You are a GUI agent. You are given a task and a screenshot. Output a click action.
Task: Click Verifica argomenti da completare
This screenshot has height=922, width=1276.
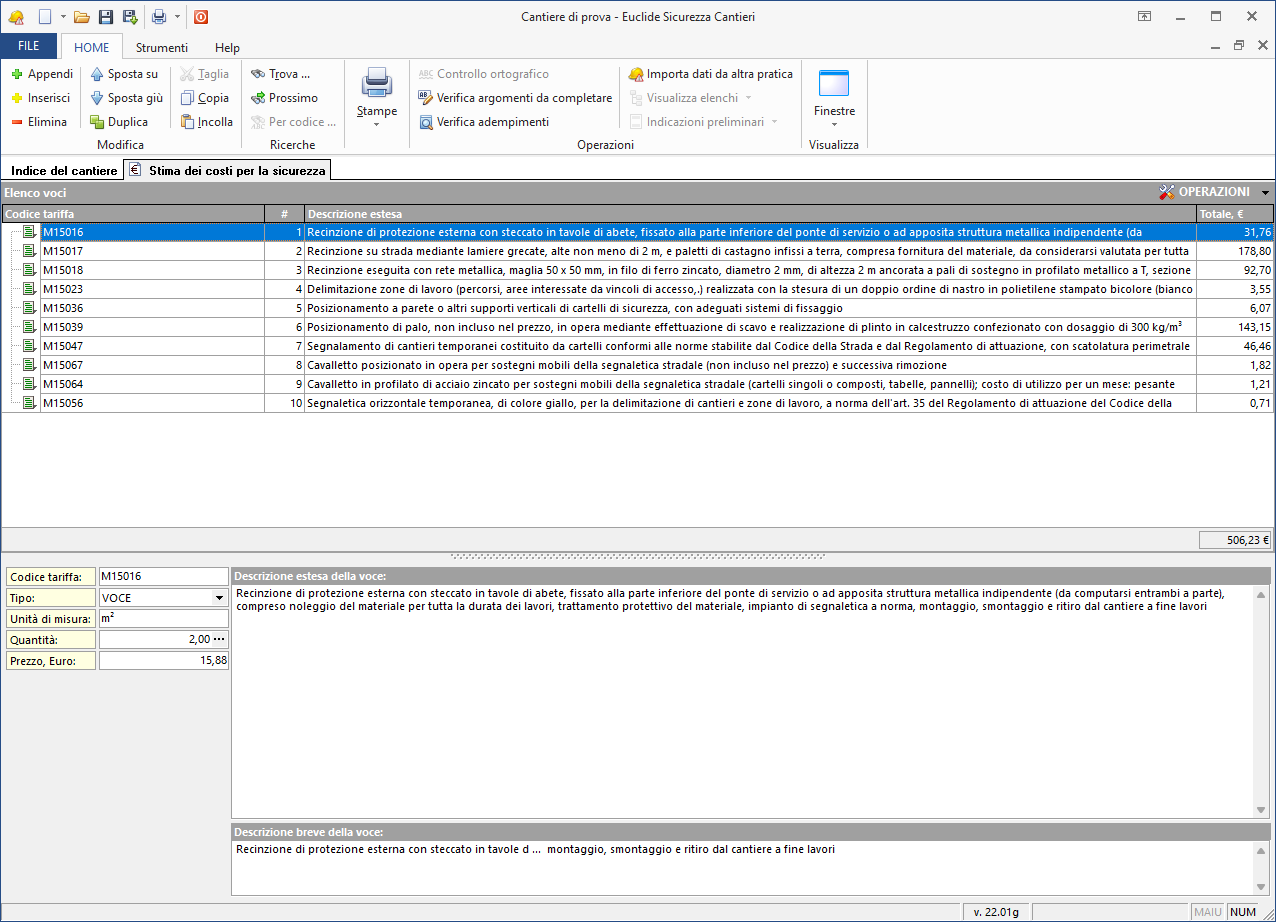(x=515, y=98)
